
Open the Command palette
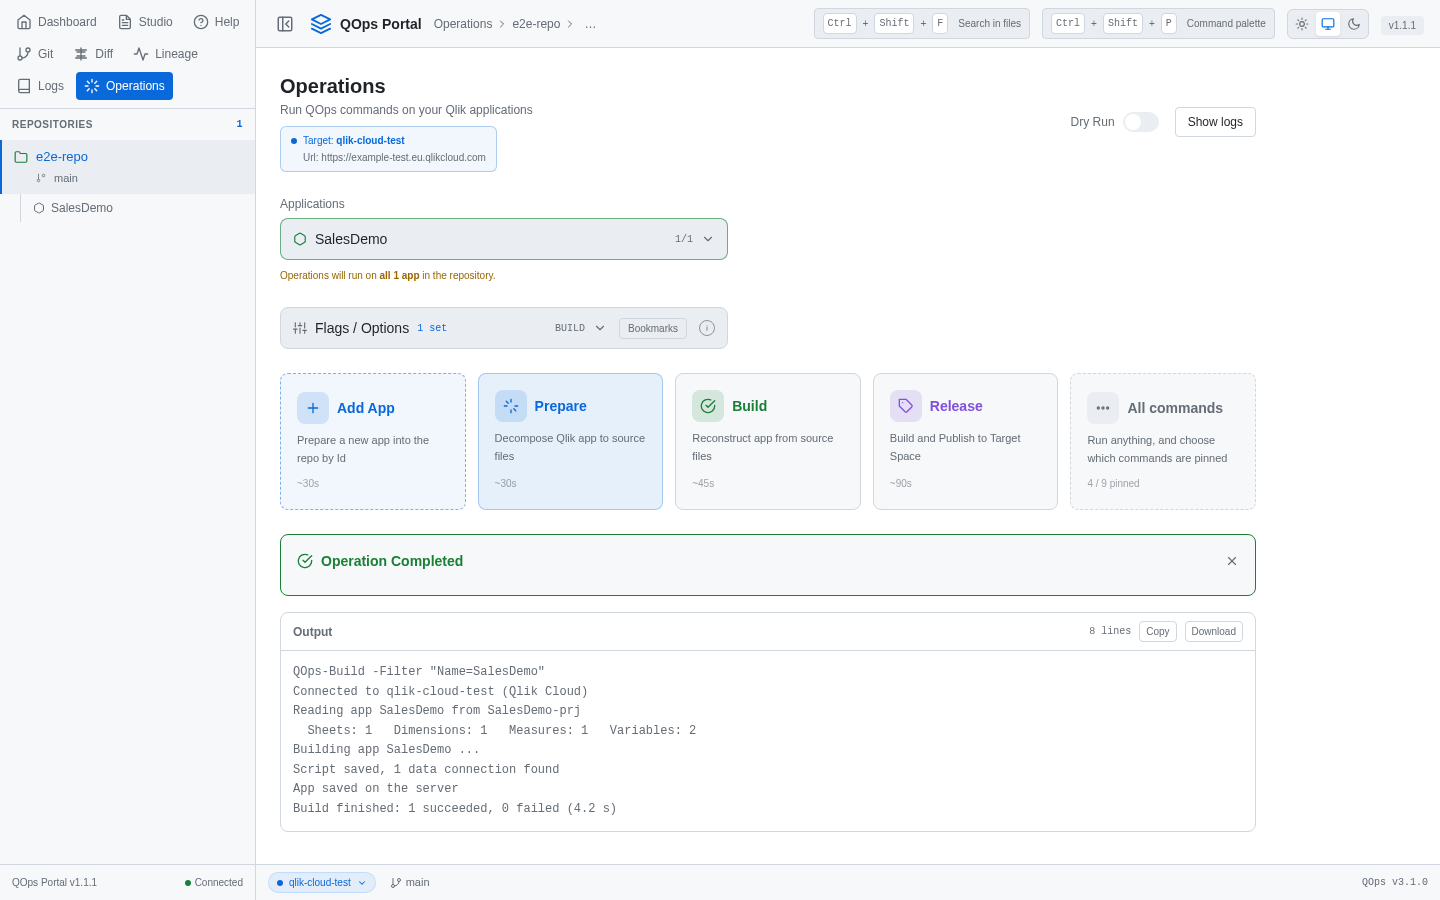pyautogui.click(x=1158, y=24)
